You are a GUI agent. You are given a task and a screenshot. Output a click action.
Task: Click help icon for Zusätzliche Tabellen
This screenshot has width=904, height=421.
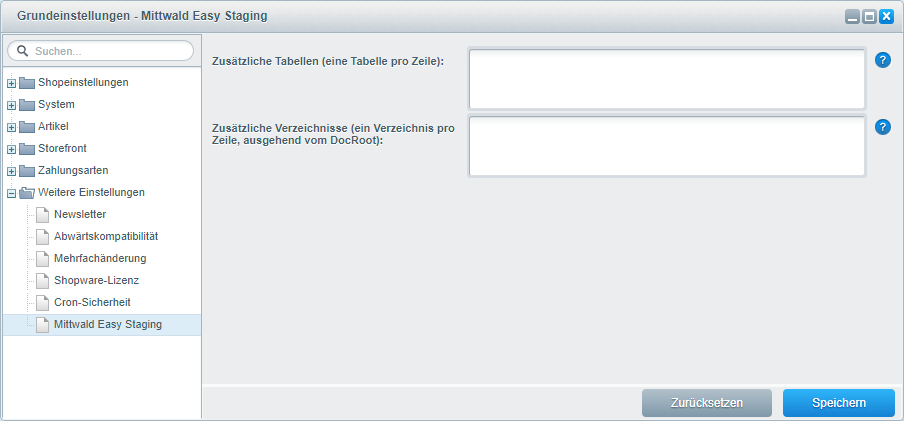tap(883, 60)
